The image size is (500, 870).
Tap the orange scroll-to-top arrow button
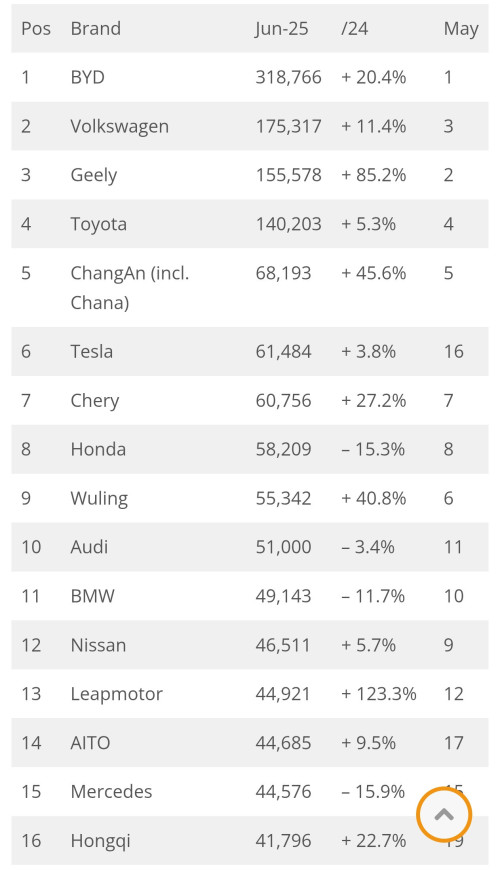click(x=444, y=815)
